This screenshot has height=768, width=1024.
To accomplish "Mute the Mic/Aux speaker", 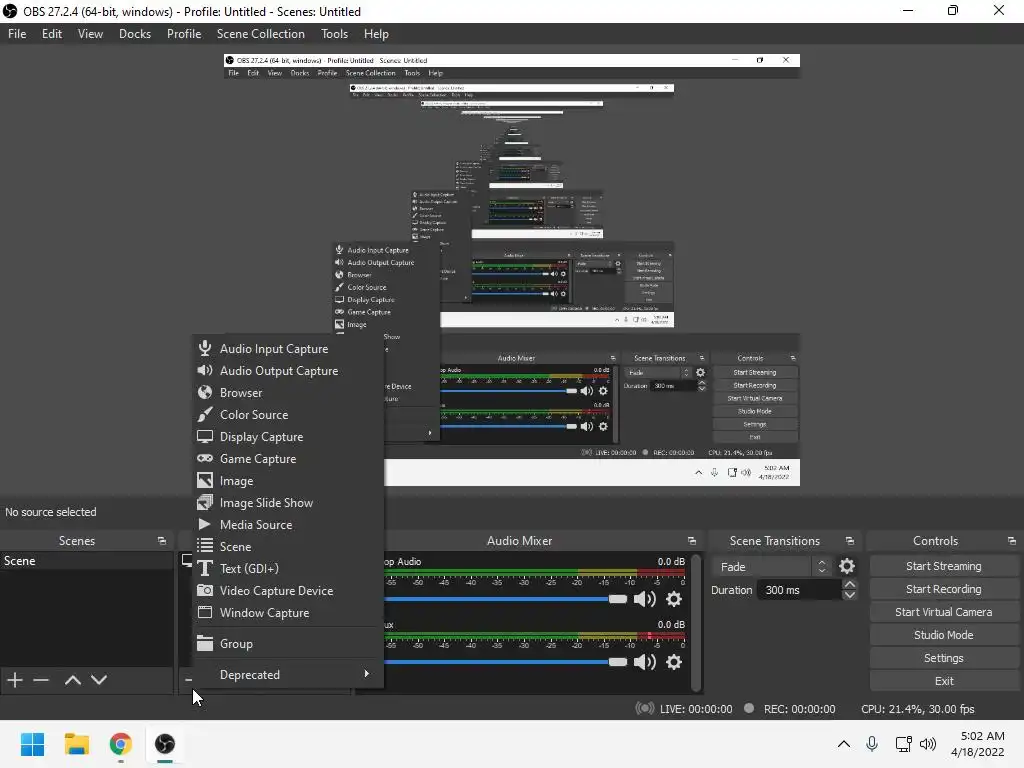I will coord(645,662).
